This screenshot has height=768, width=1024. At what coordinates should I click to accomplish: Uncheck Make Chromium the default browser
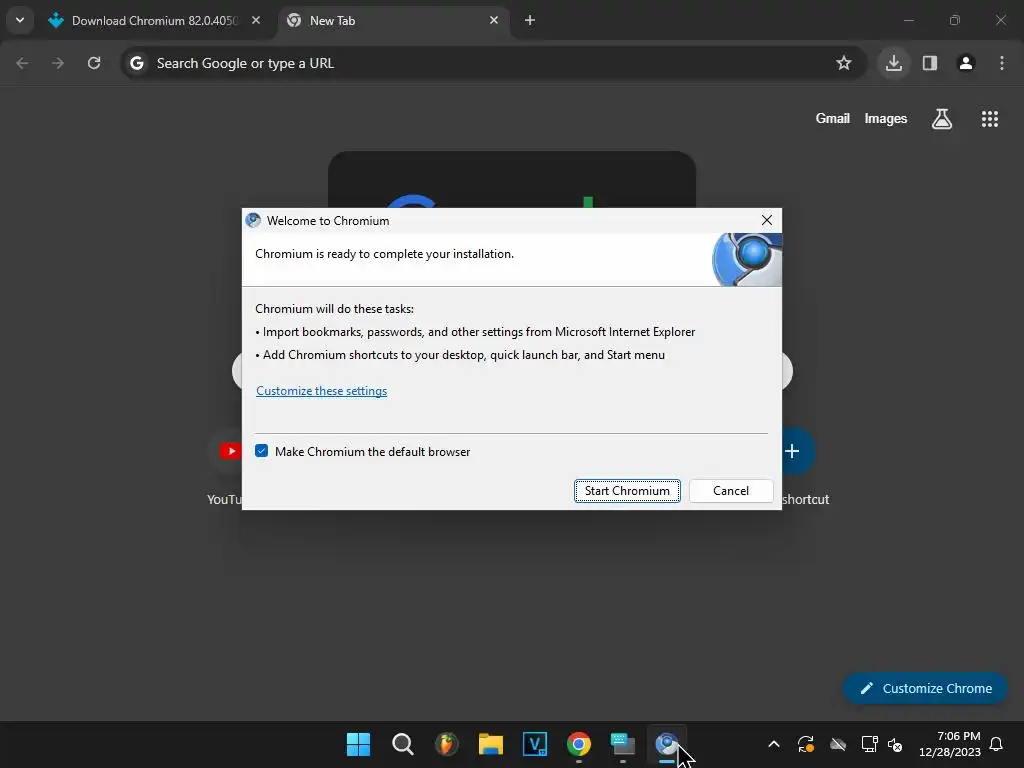coord(261,451)
